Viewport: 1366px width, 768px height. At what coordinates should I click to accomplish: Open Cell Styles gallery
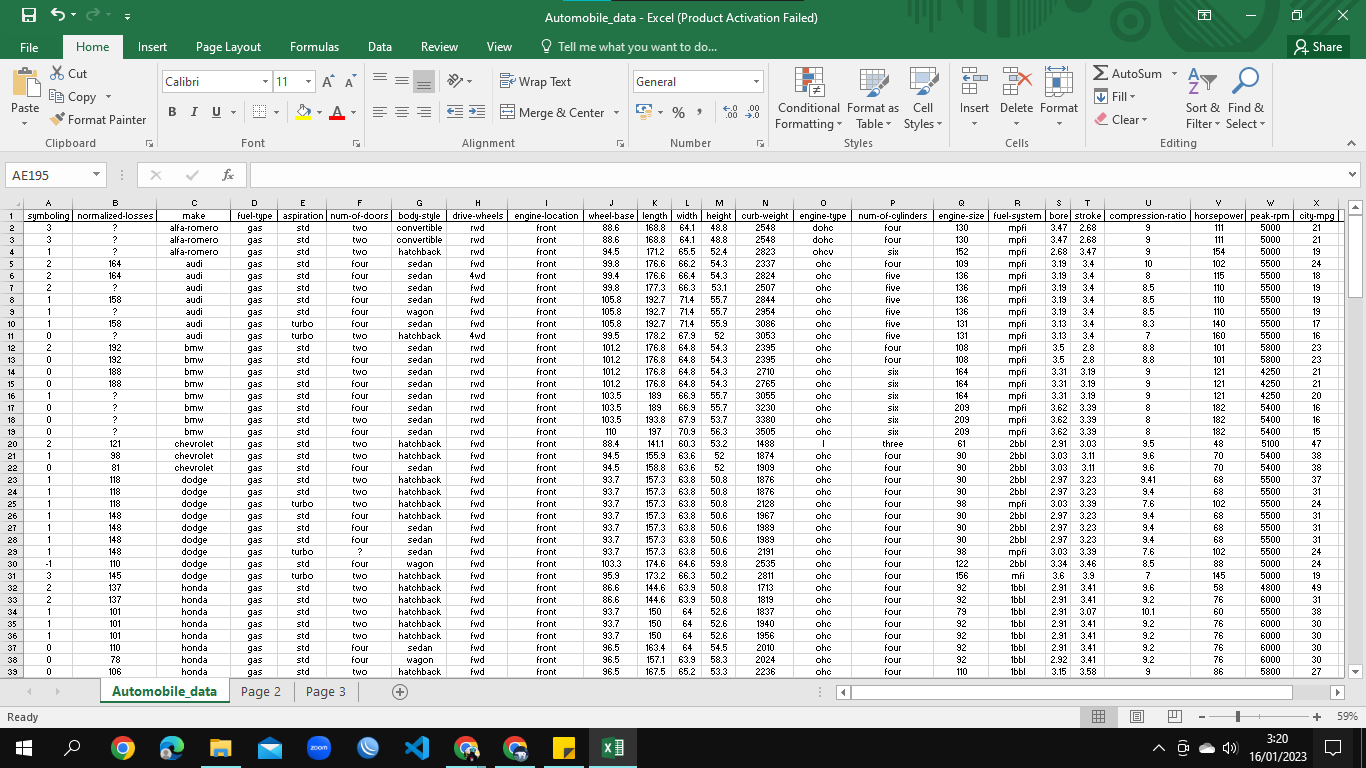click(x=922, y=99)
